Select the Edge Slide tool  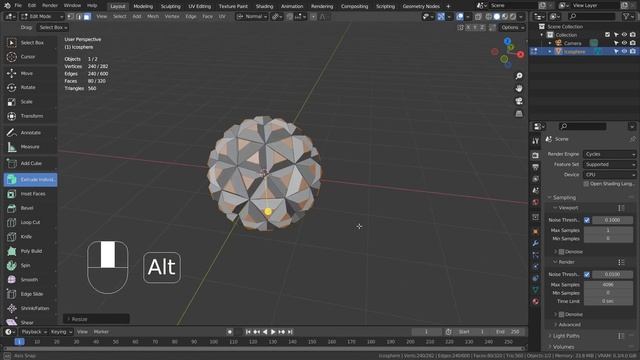point(31,294)
